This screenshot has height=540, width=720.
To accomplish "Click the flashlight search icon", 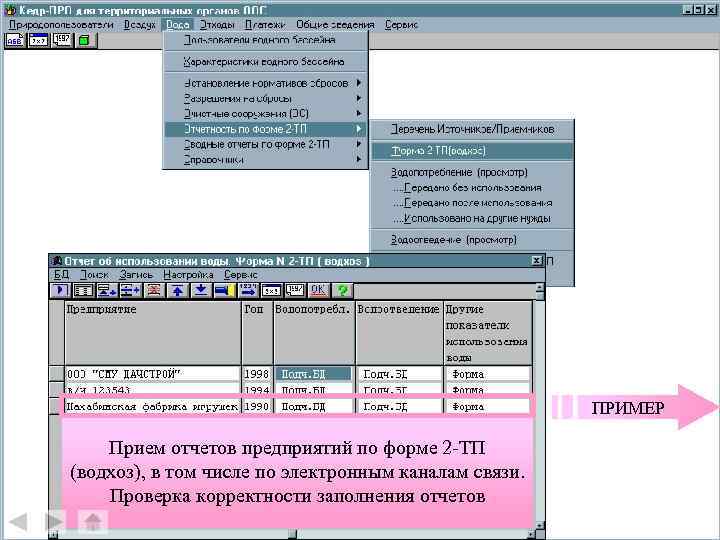I will tap(225, 290).
